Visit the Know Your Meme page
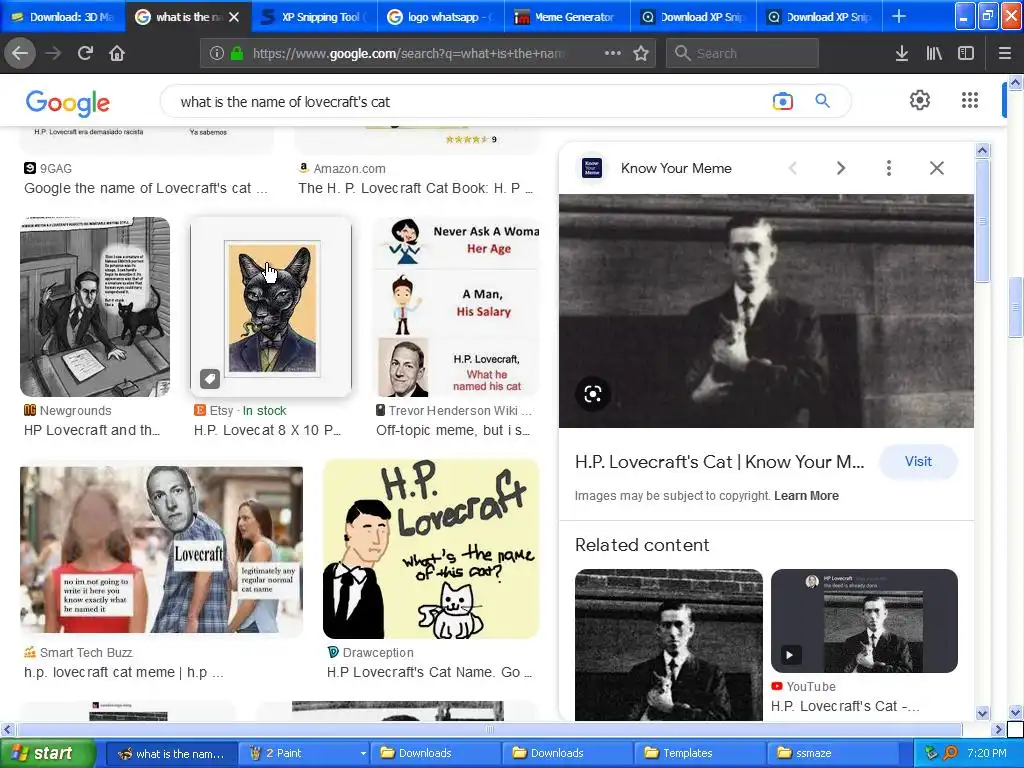 pos(918,462)
